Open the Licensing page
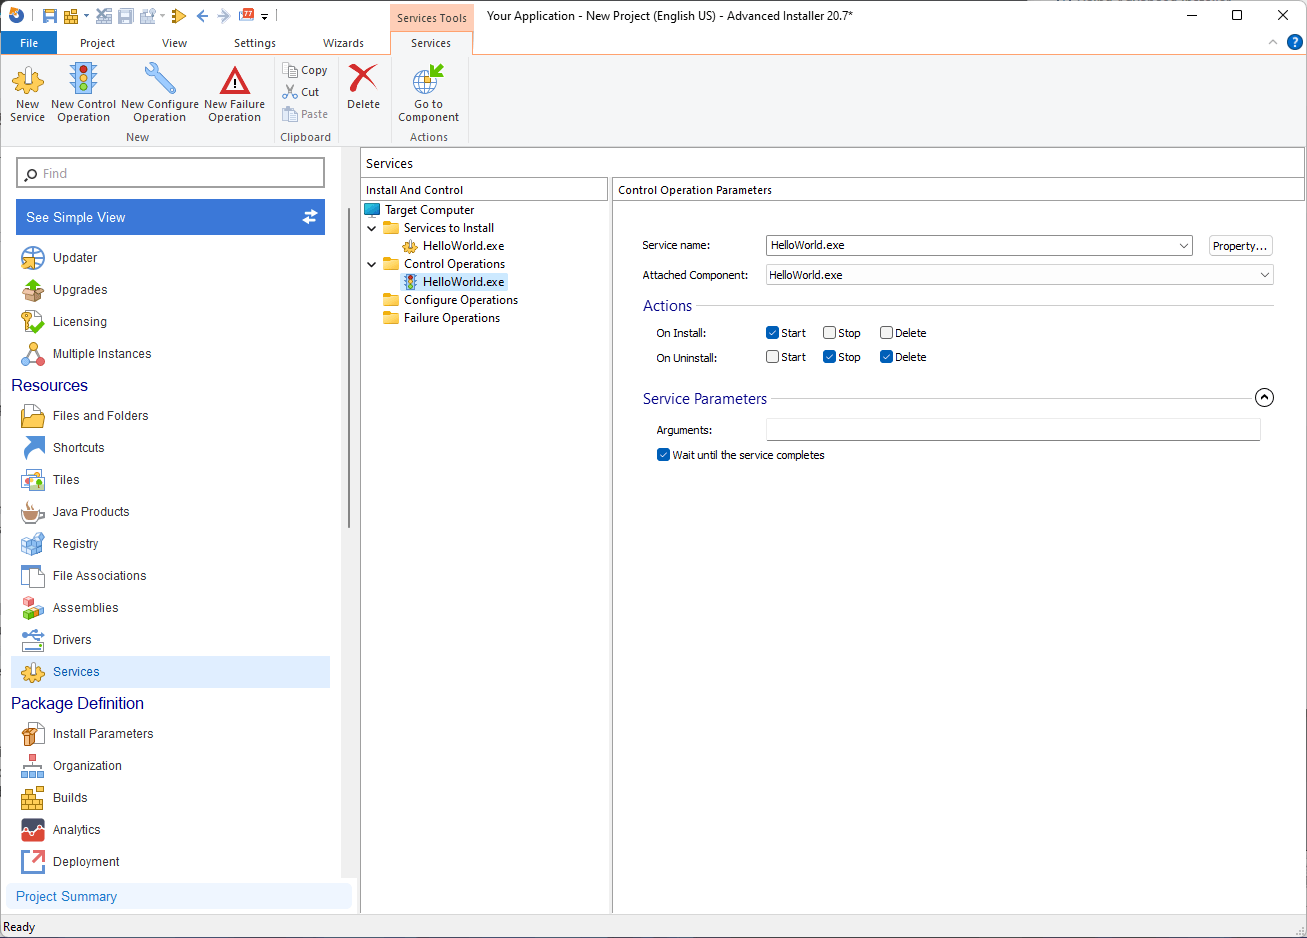Viewport: 1307px width, 938px height. click(170, 322)
